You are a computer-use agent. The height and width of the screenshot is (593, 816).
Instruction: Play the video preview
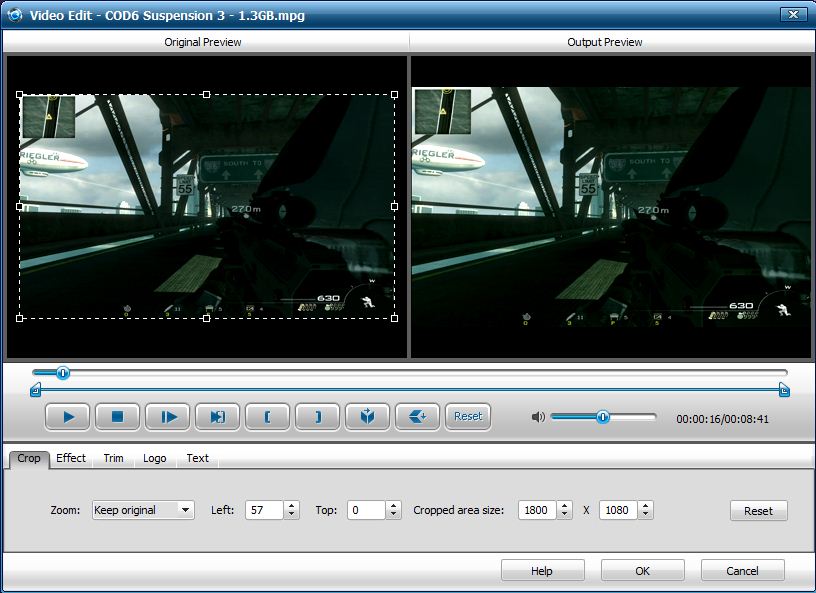tap(68, 417)
